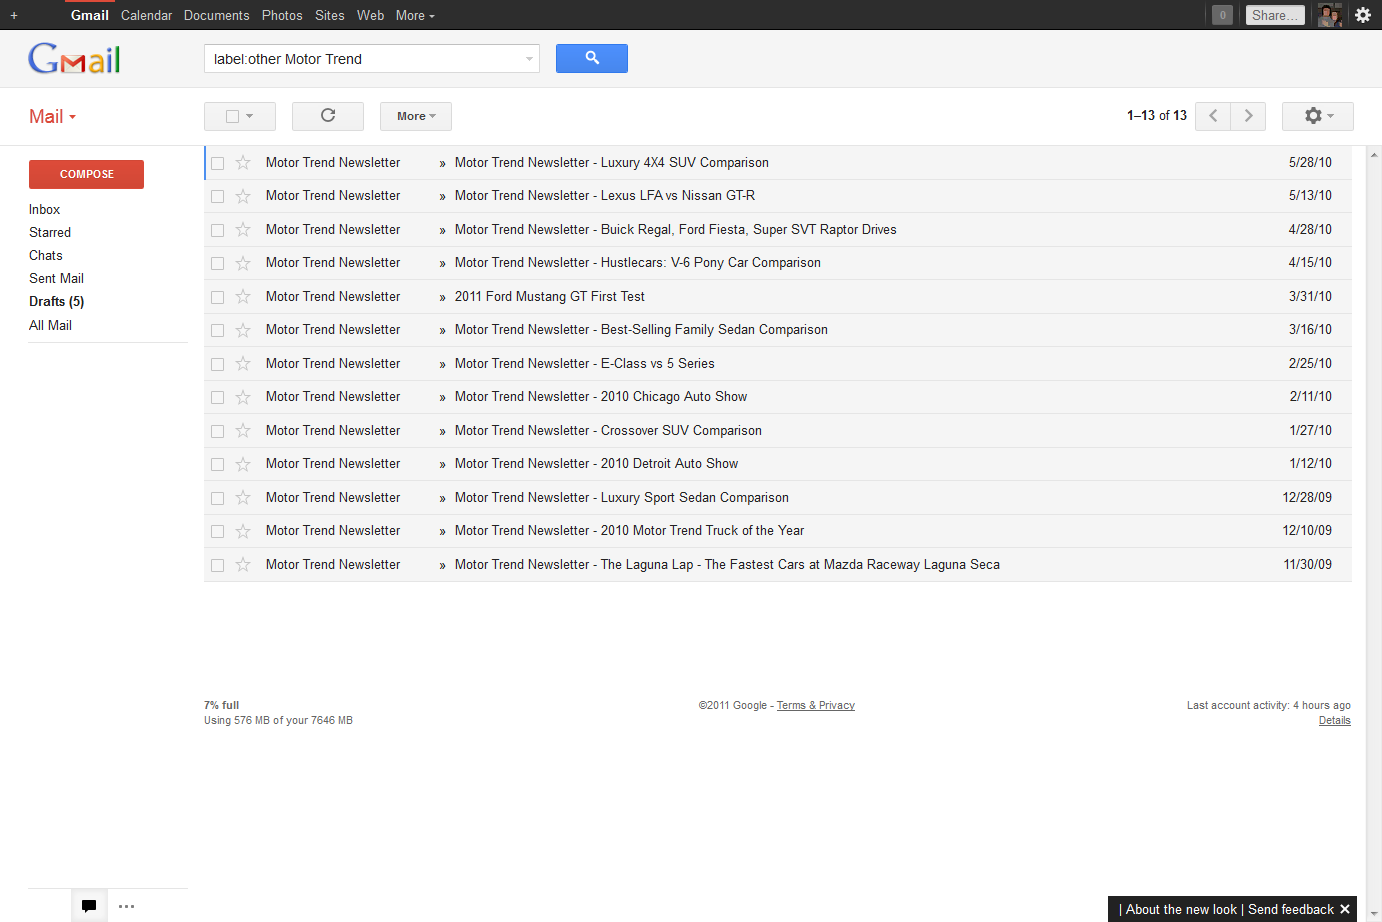The image size is (1382, 922).
Task: Star the Best-Selling Family Sedan email
Action: click(243, 330)
